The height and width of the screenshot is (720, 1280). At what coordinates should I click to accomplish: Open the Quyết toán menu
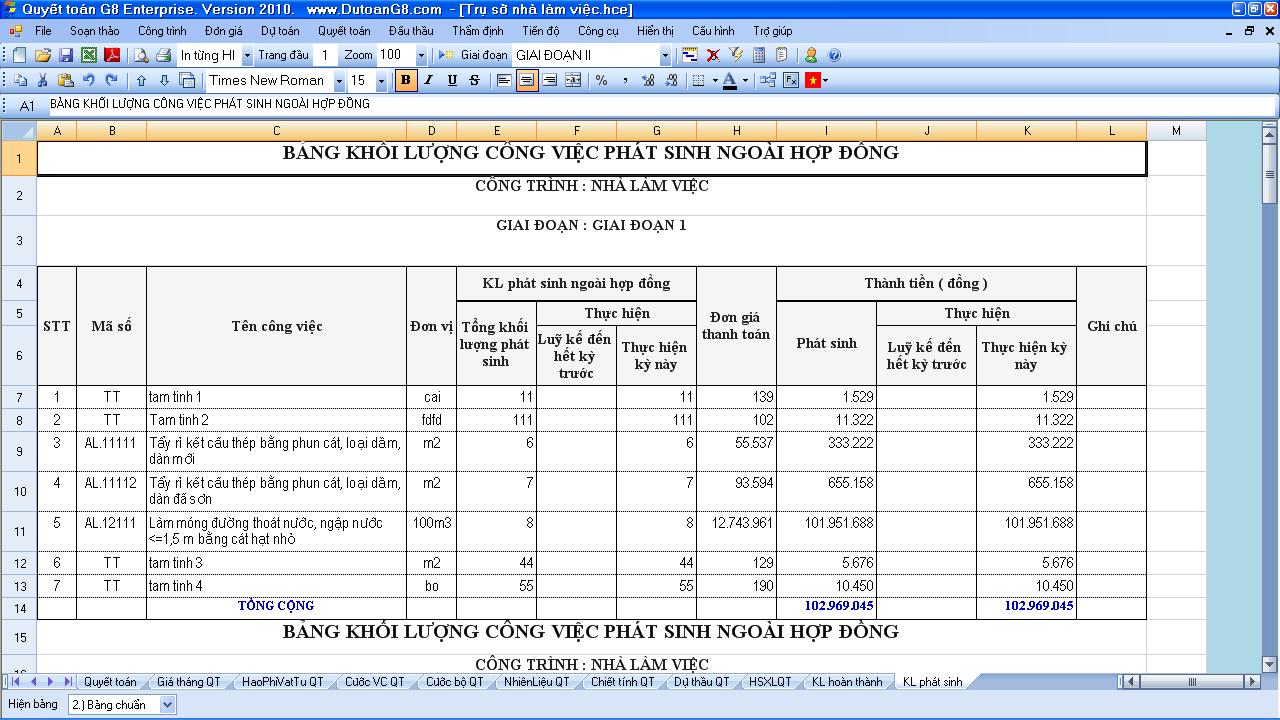pos(344,31)
